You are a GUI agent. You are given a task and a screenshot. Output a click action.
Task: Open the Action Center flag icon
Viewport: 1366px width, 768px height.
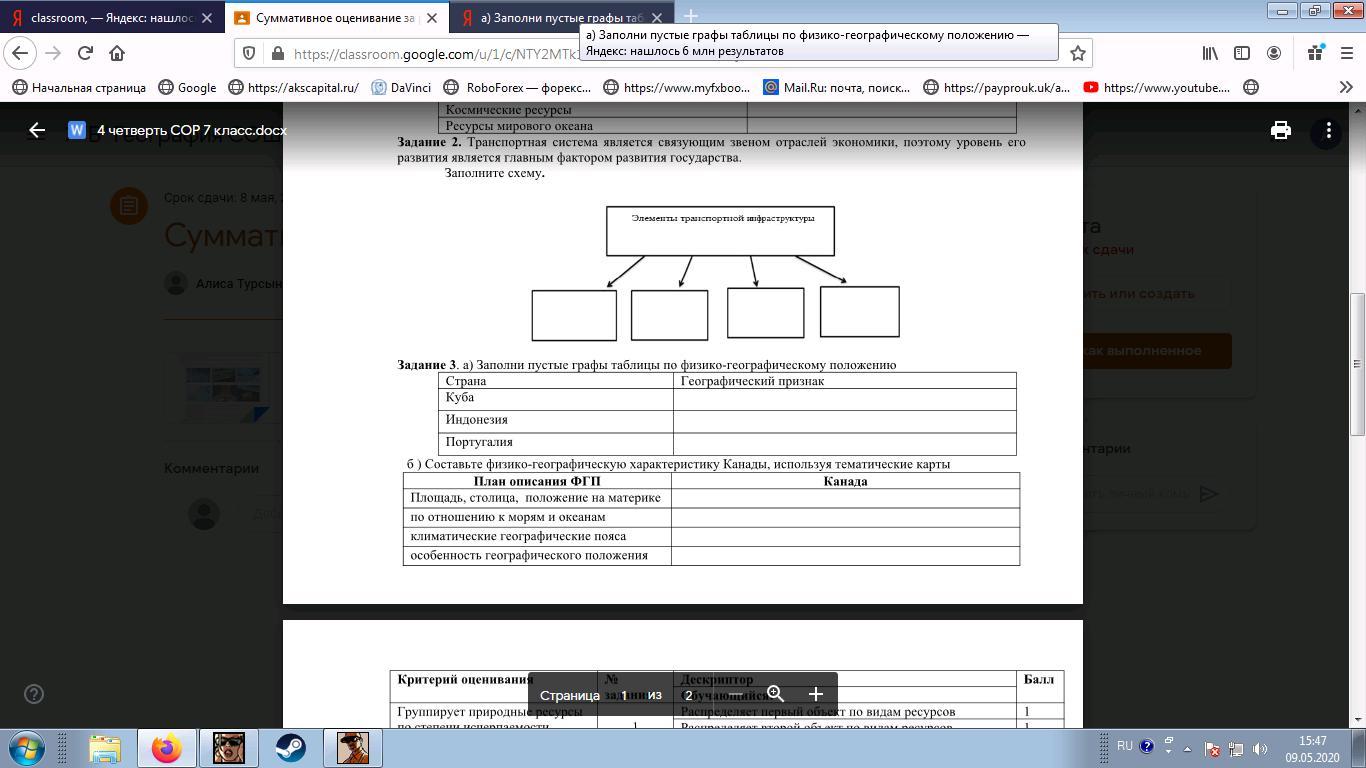coord(1212,749)
